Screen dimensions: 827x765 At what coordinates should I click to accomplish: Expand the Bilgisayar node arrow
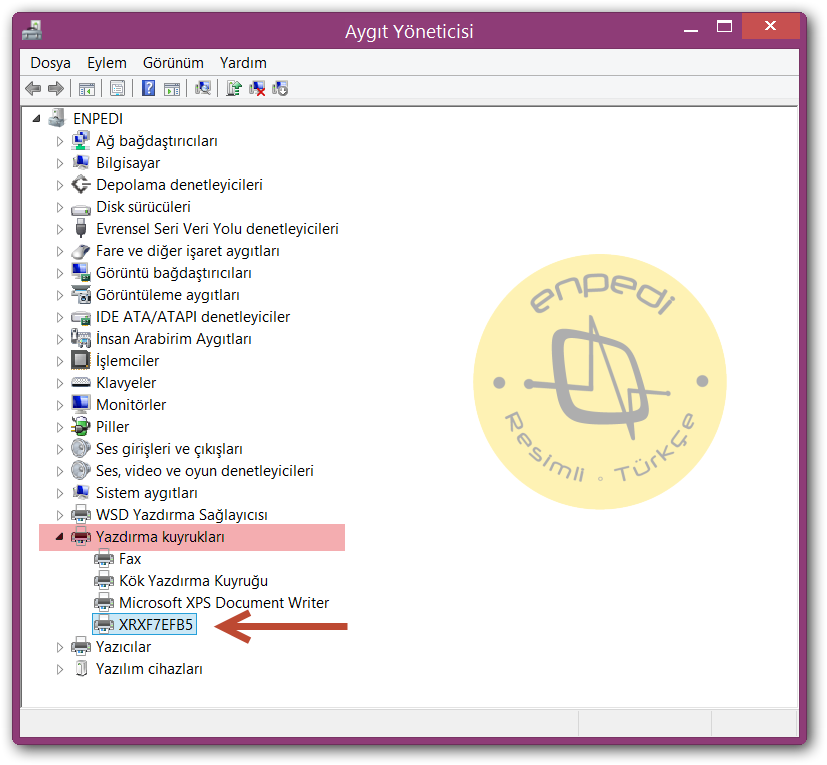tap(60, 164)
